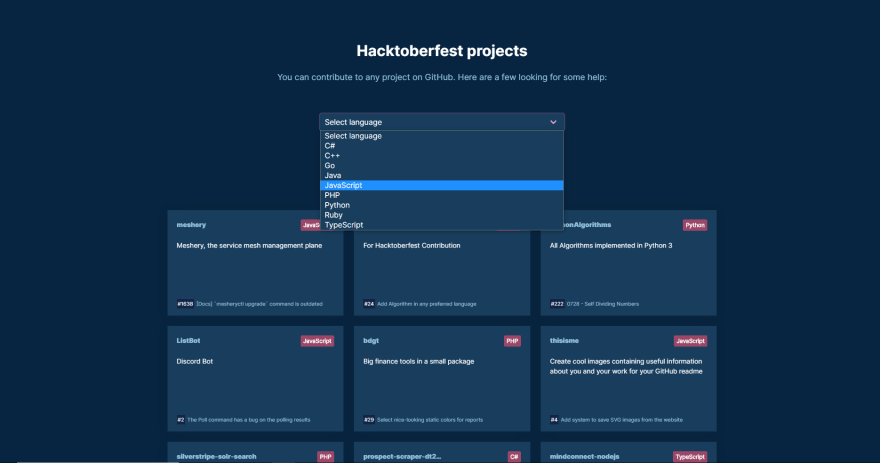Click the 'Discord Bot' description
Viewport: 880px width, 463px height.
195,361
